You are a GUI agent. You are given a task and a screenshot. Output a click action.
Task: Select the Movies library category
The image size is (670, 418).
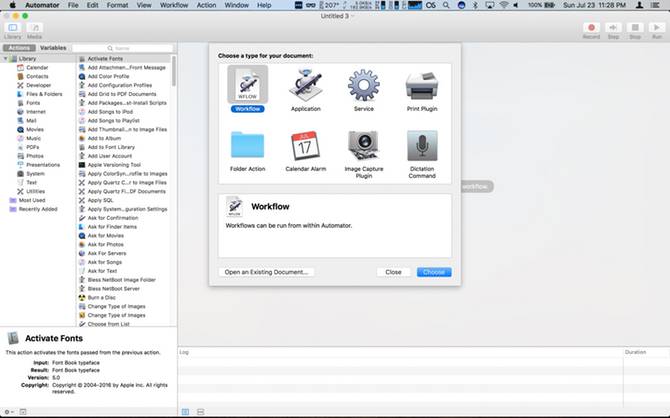click(x=35, y=130)
